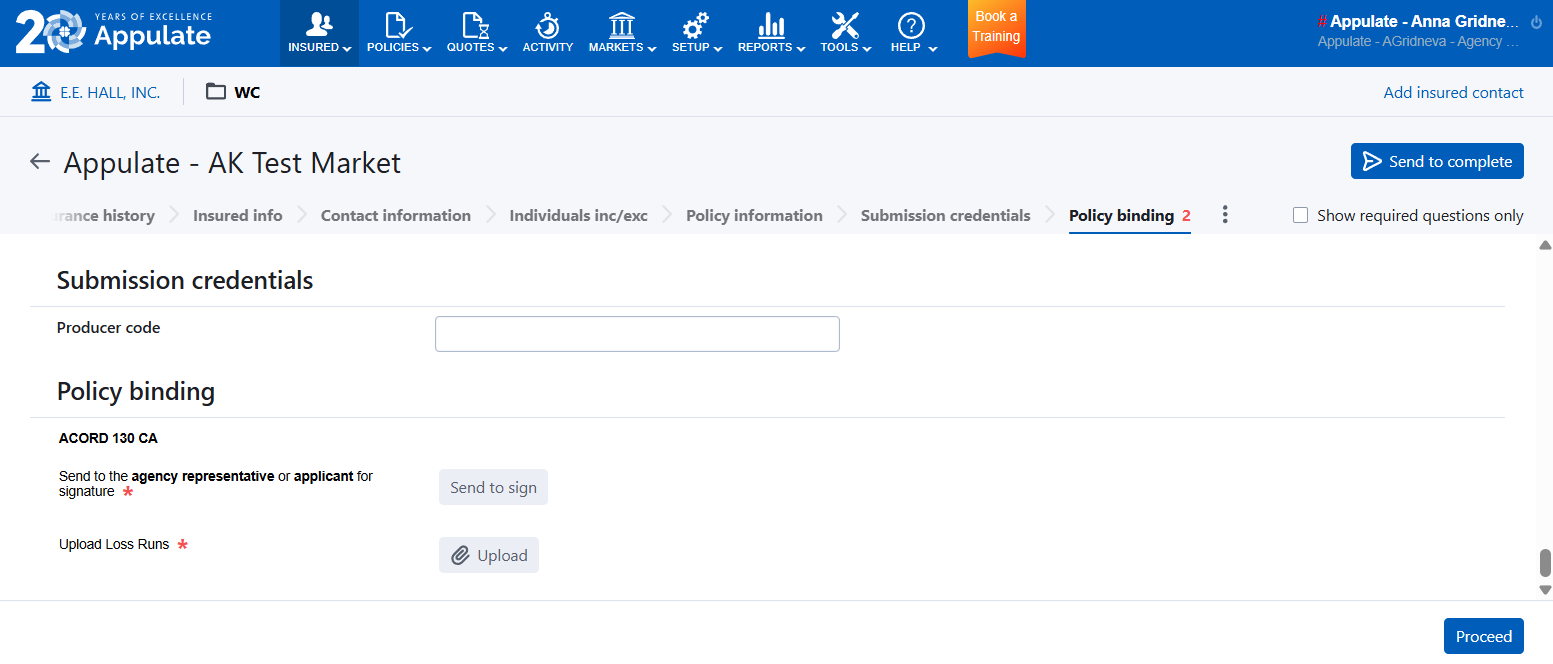This screenshot has width=1553, height=664.
Task: Click the scrollbar up arrow
Action: (x=1545, y=245)
